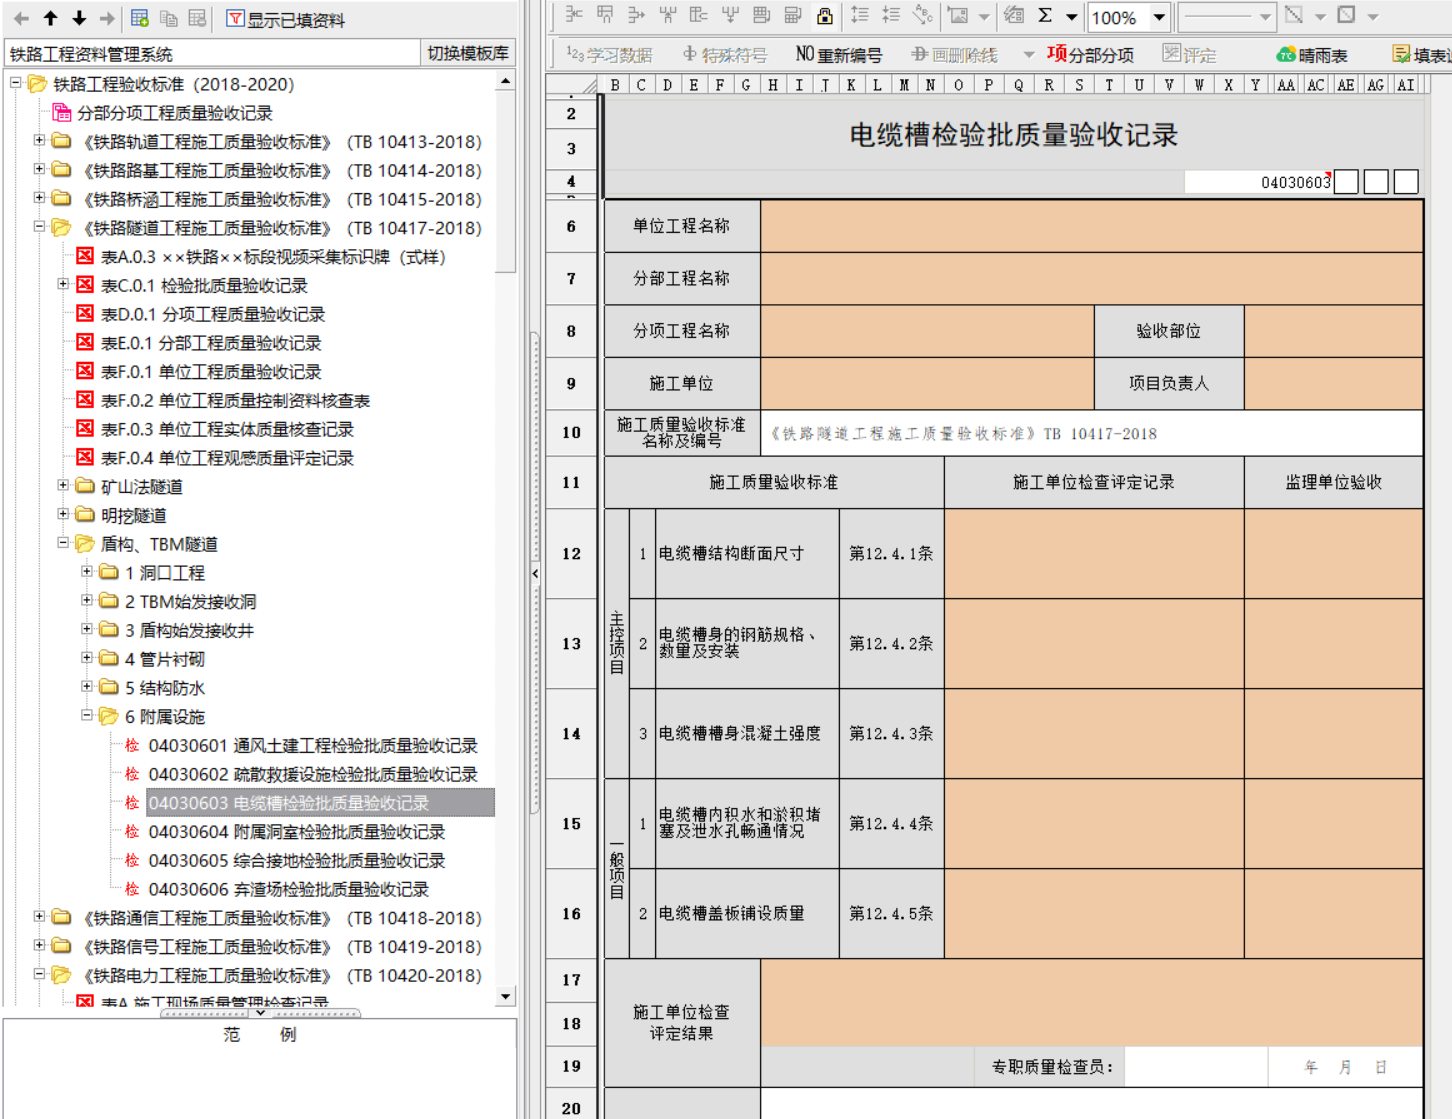This screenshot has height=1119, width=1452.
Task: Select the 4 管片衬砌 folder
Action: click(x=165, y=659)
